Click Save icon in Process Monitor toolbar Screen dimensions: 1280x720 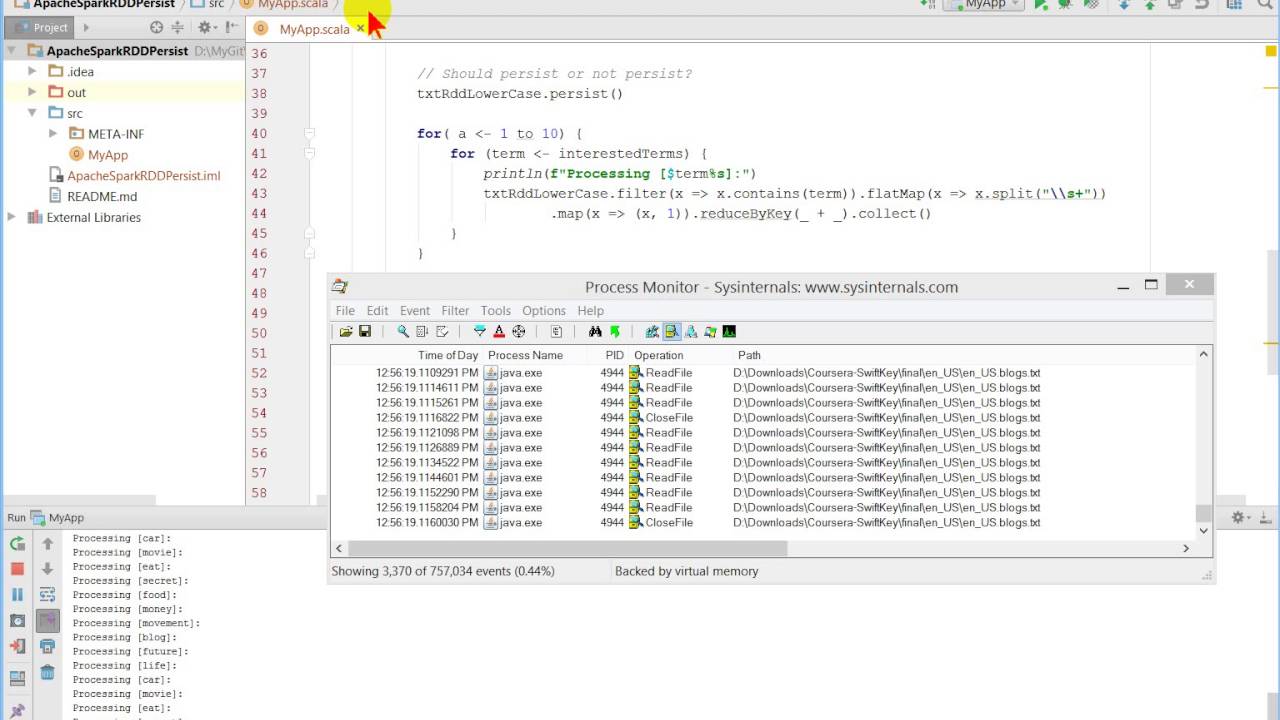click(x=365, y=331)
